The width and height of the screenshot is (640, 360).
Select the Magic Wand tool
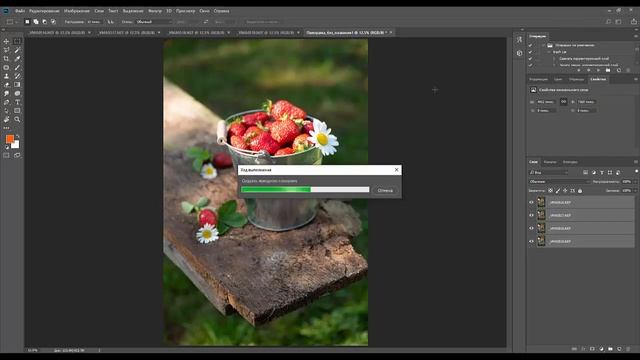(17, 50)
